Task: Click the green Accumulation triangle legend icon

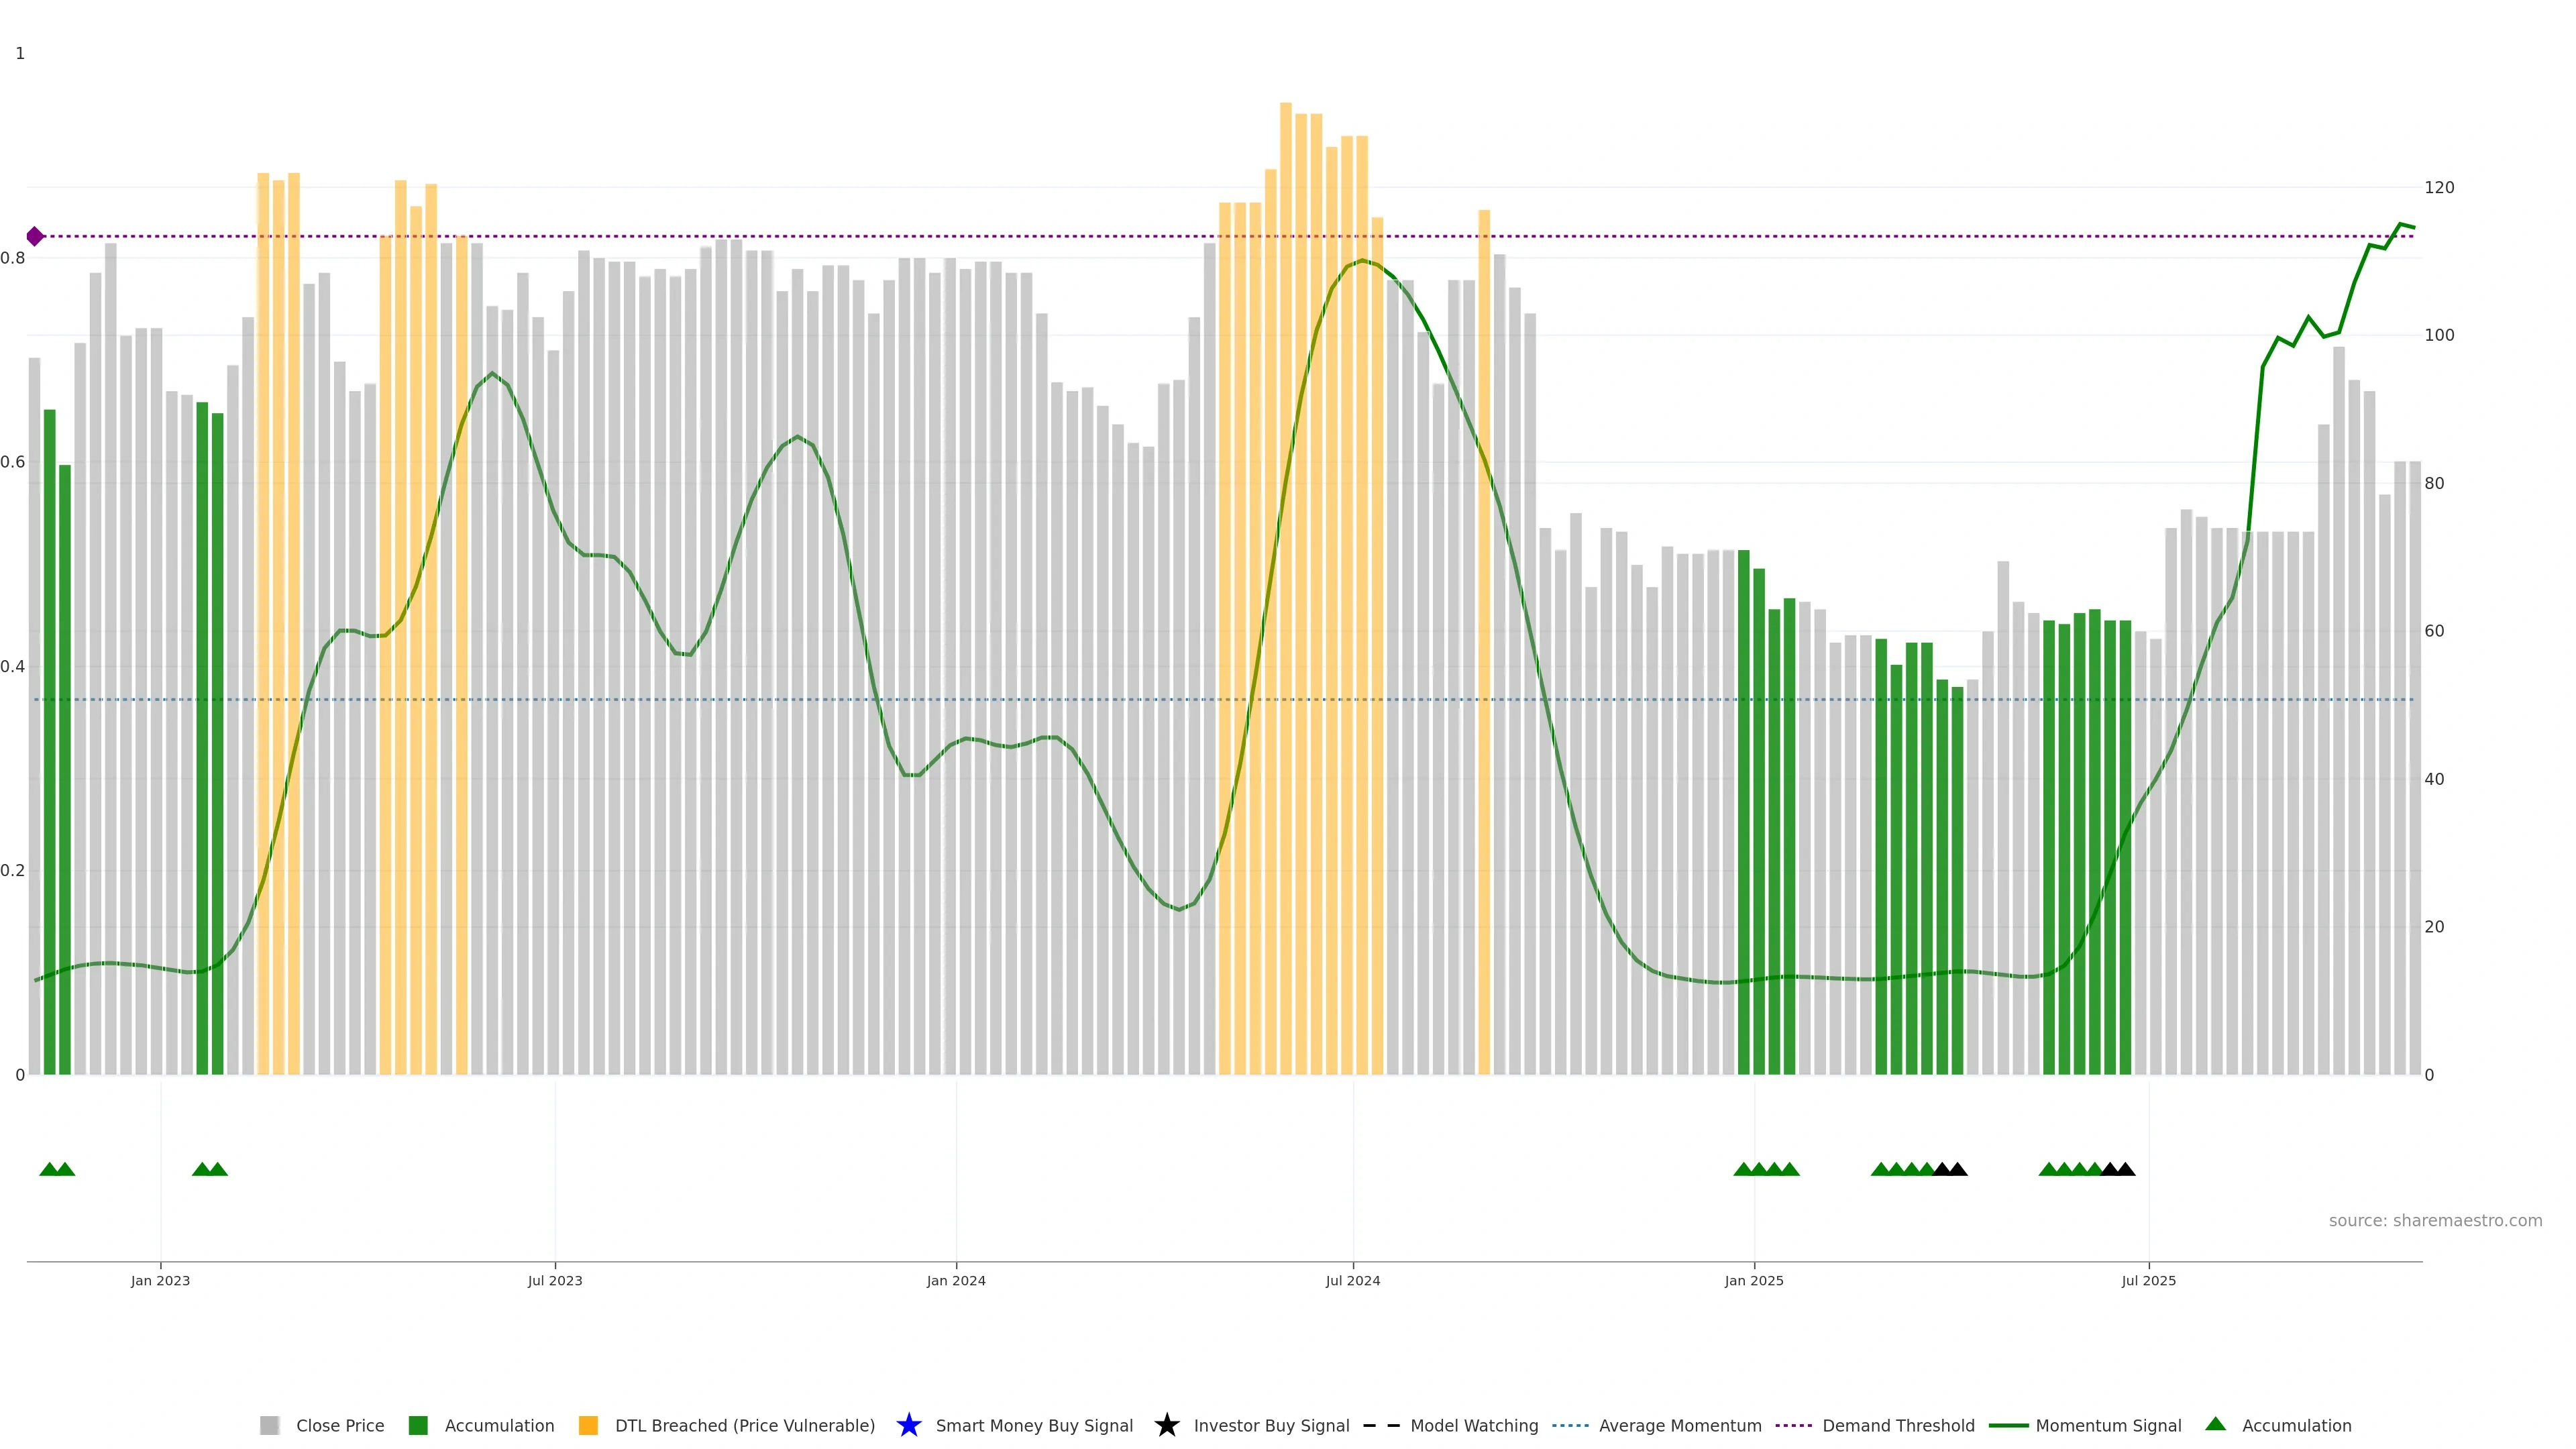Action: (x=2215, y=1424)
